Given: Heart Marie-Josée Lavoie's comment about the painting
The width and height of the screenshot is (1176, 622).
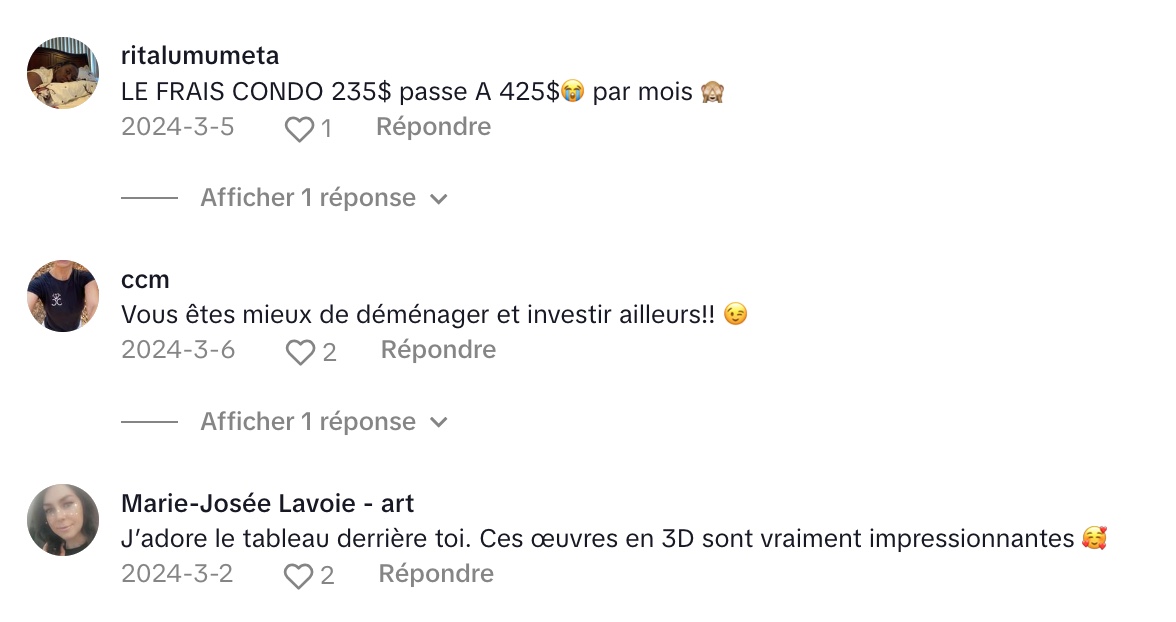Looking at the screenshot, I should (x=298, y=576).
